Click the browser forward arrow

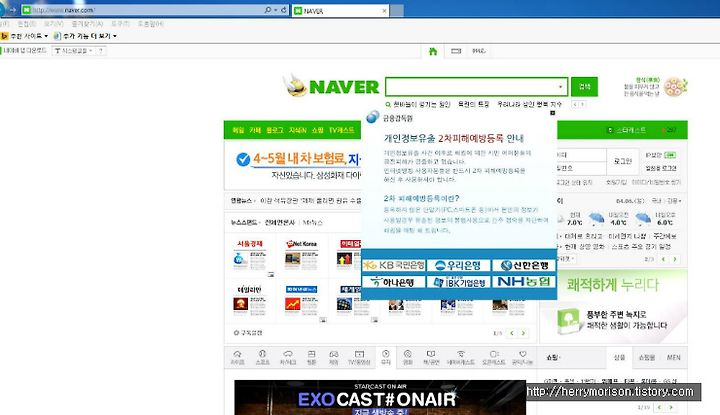[x=12, y=10]
